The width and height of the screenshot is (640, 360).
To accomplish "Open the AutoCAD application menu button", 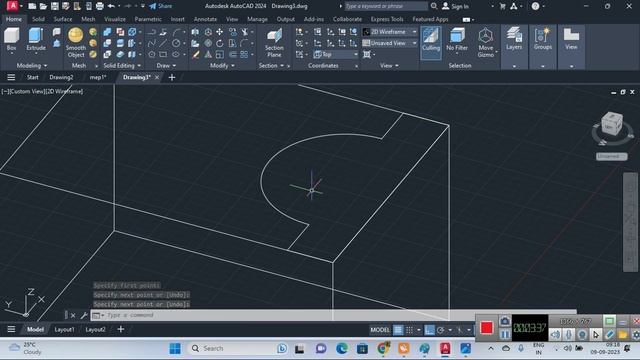I will click(12, 6).
